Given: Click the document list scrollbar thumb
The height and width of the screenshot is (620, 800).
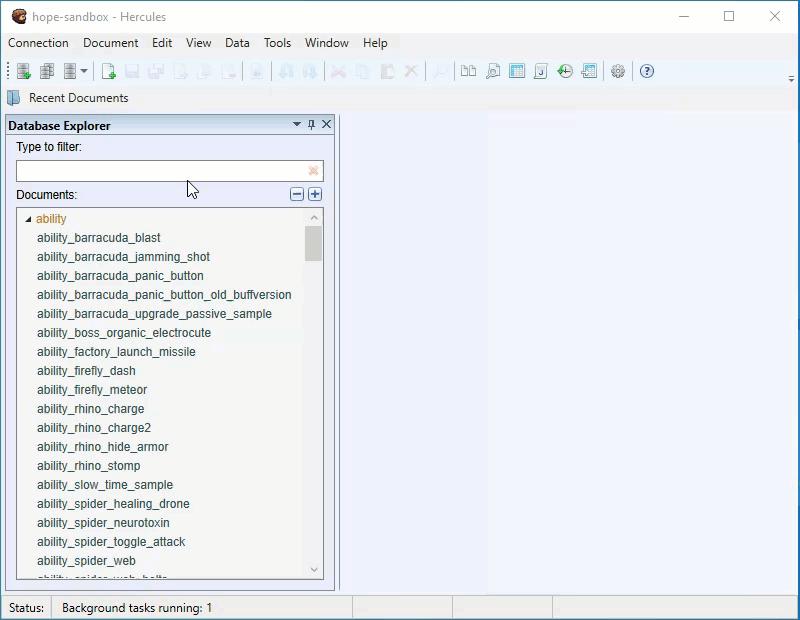Looking at the screenshot, I should 313,243.
